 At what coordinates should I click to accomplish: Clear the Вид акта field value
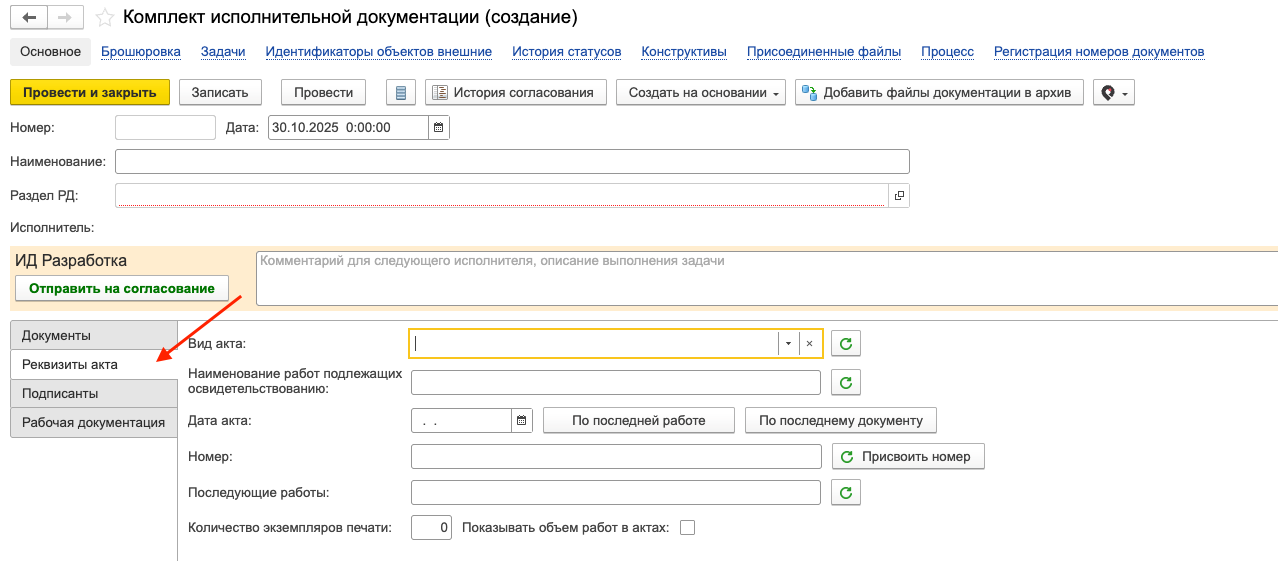[810, 344]
